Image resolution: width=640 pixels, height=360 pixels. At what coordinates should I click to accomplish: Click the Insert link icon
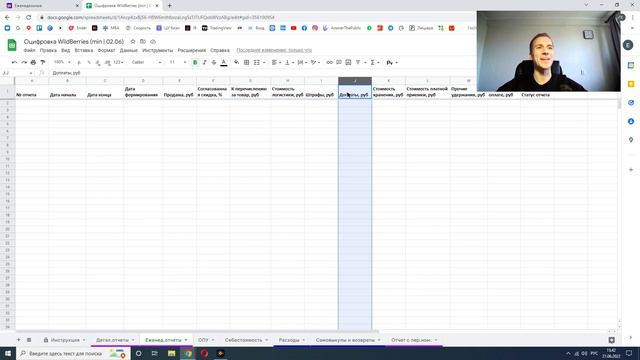point(329,62)
